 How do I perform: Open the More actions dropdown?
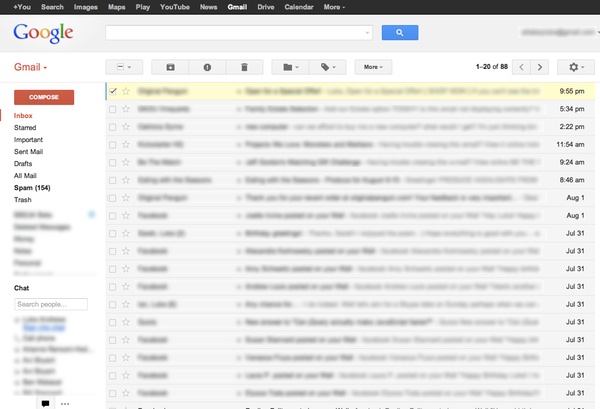click(x=373, y=67)
